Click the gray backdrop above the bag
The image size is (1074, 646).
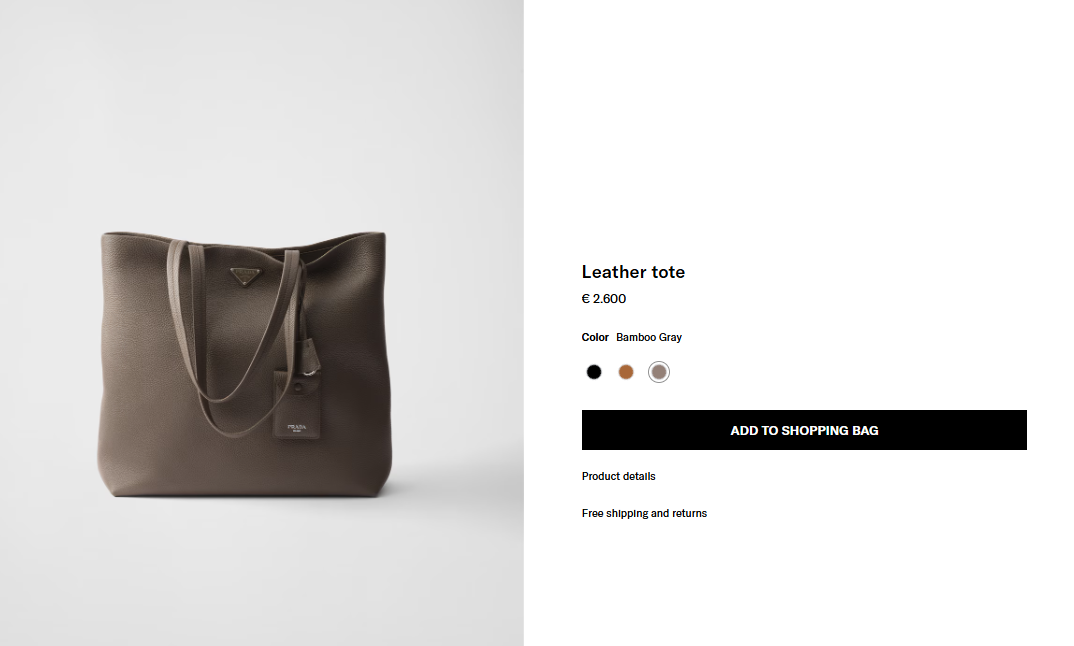coord(262,110)
